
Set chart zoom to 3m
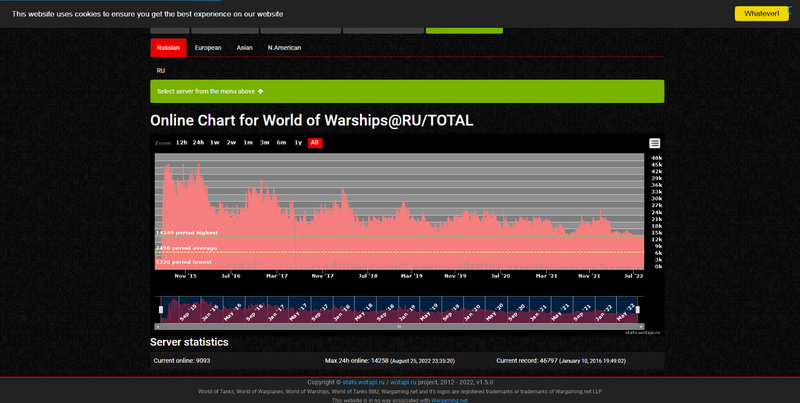tap(264, 143)
